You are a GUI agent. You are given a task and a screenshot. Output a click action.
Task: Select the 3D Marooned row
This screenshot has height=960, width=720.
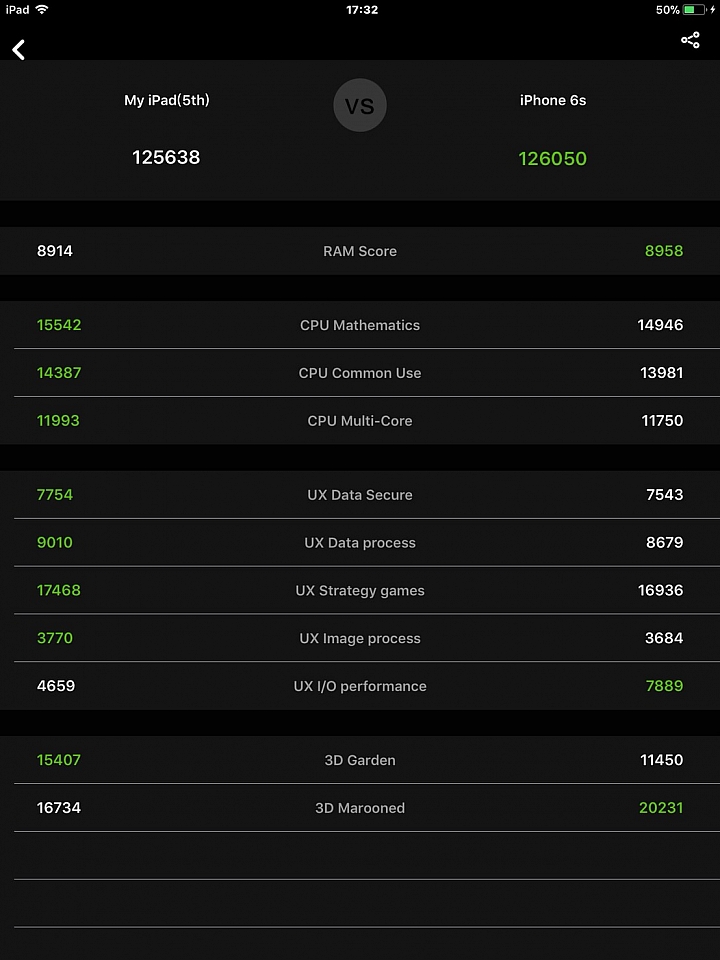pyautogui.click(x=360, y=808)
